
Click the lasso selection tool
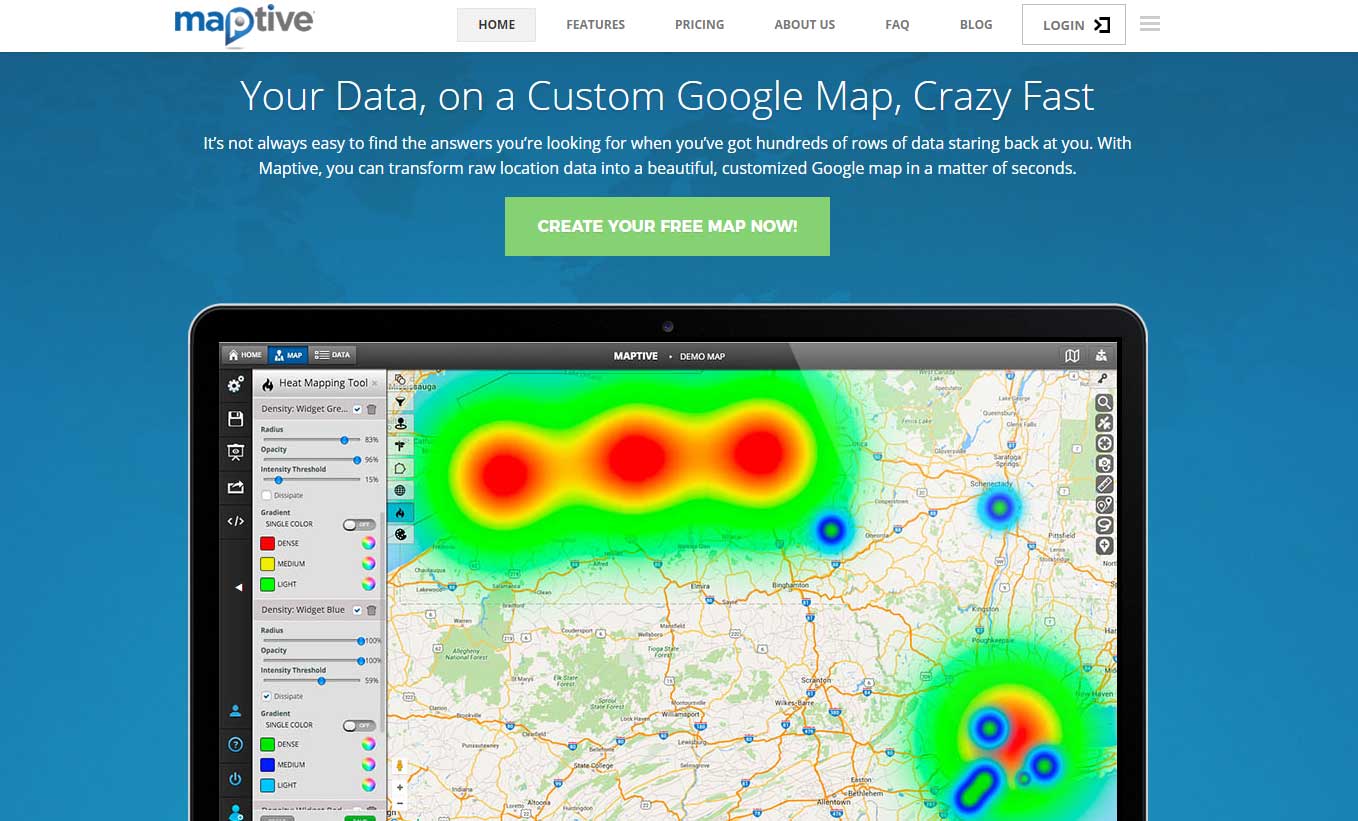point(1104,525)
